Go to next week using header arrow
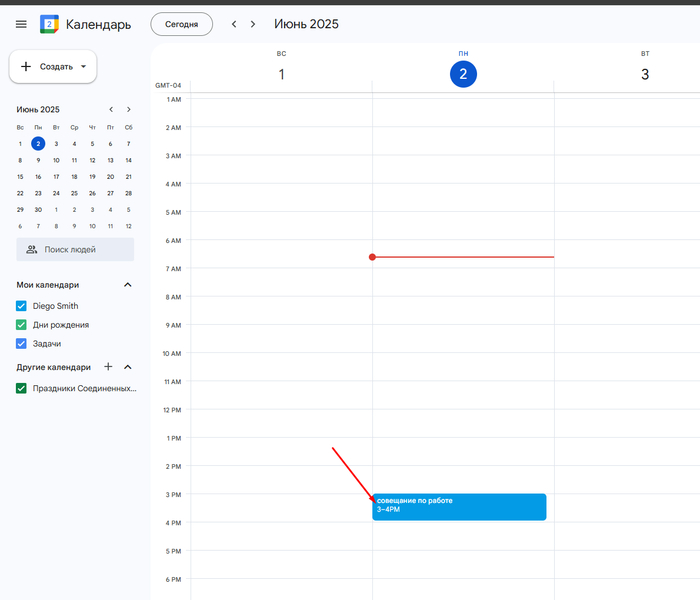Viewport: 700px width, 600px height. tap(253, 24)
